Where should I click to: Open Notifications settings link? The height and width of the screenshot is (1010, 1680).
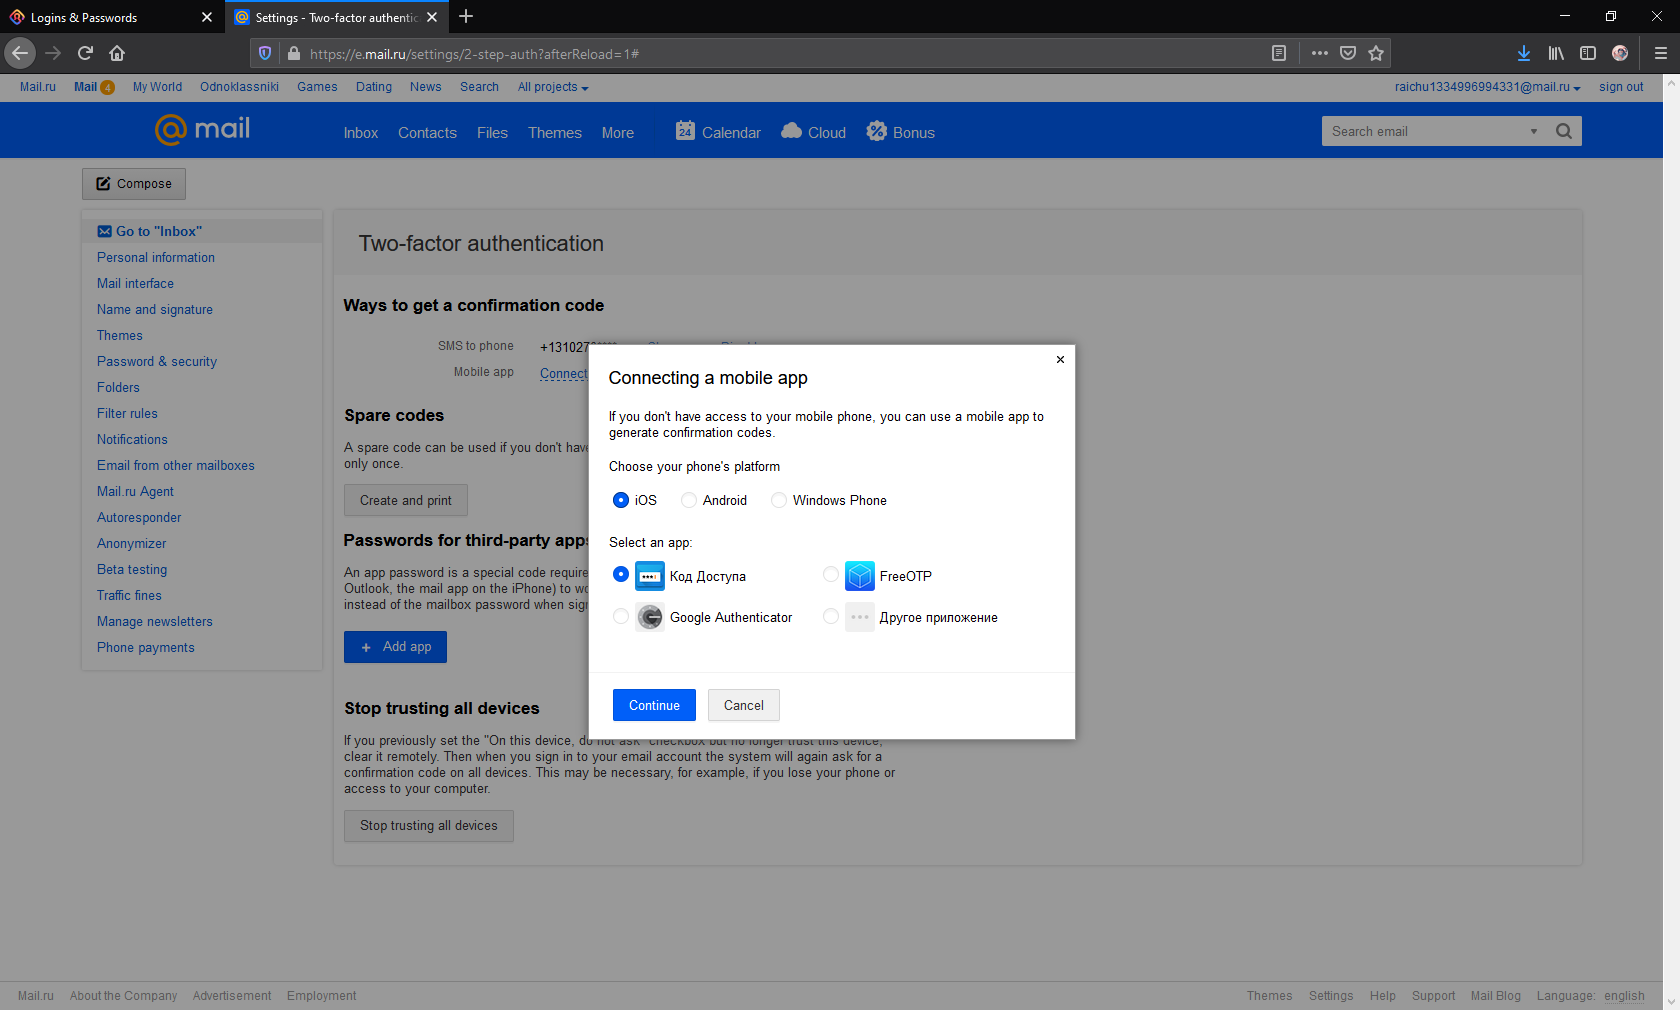pyautogui.click(x=132, y=439)
